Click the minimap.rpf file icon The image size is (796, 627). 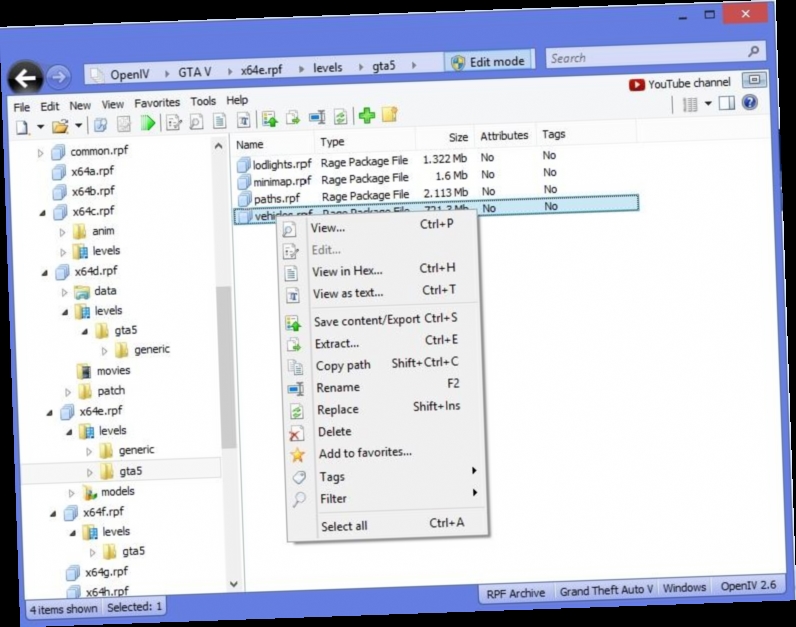pyautogui.click(x=244, y=182)
